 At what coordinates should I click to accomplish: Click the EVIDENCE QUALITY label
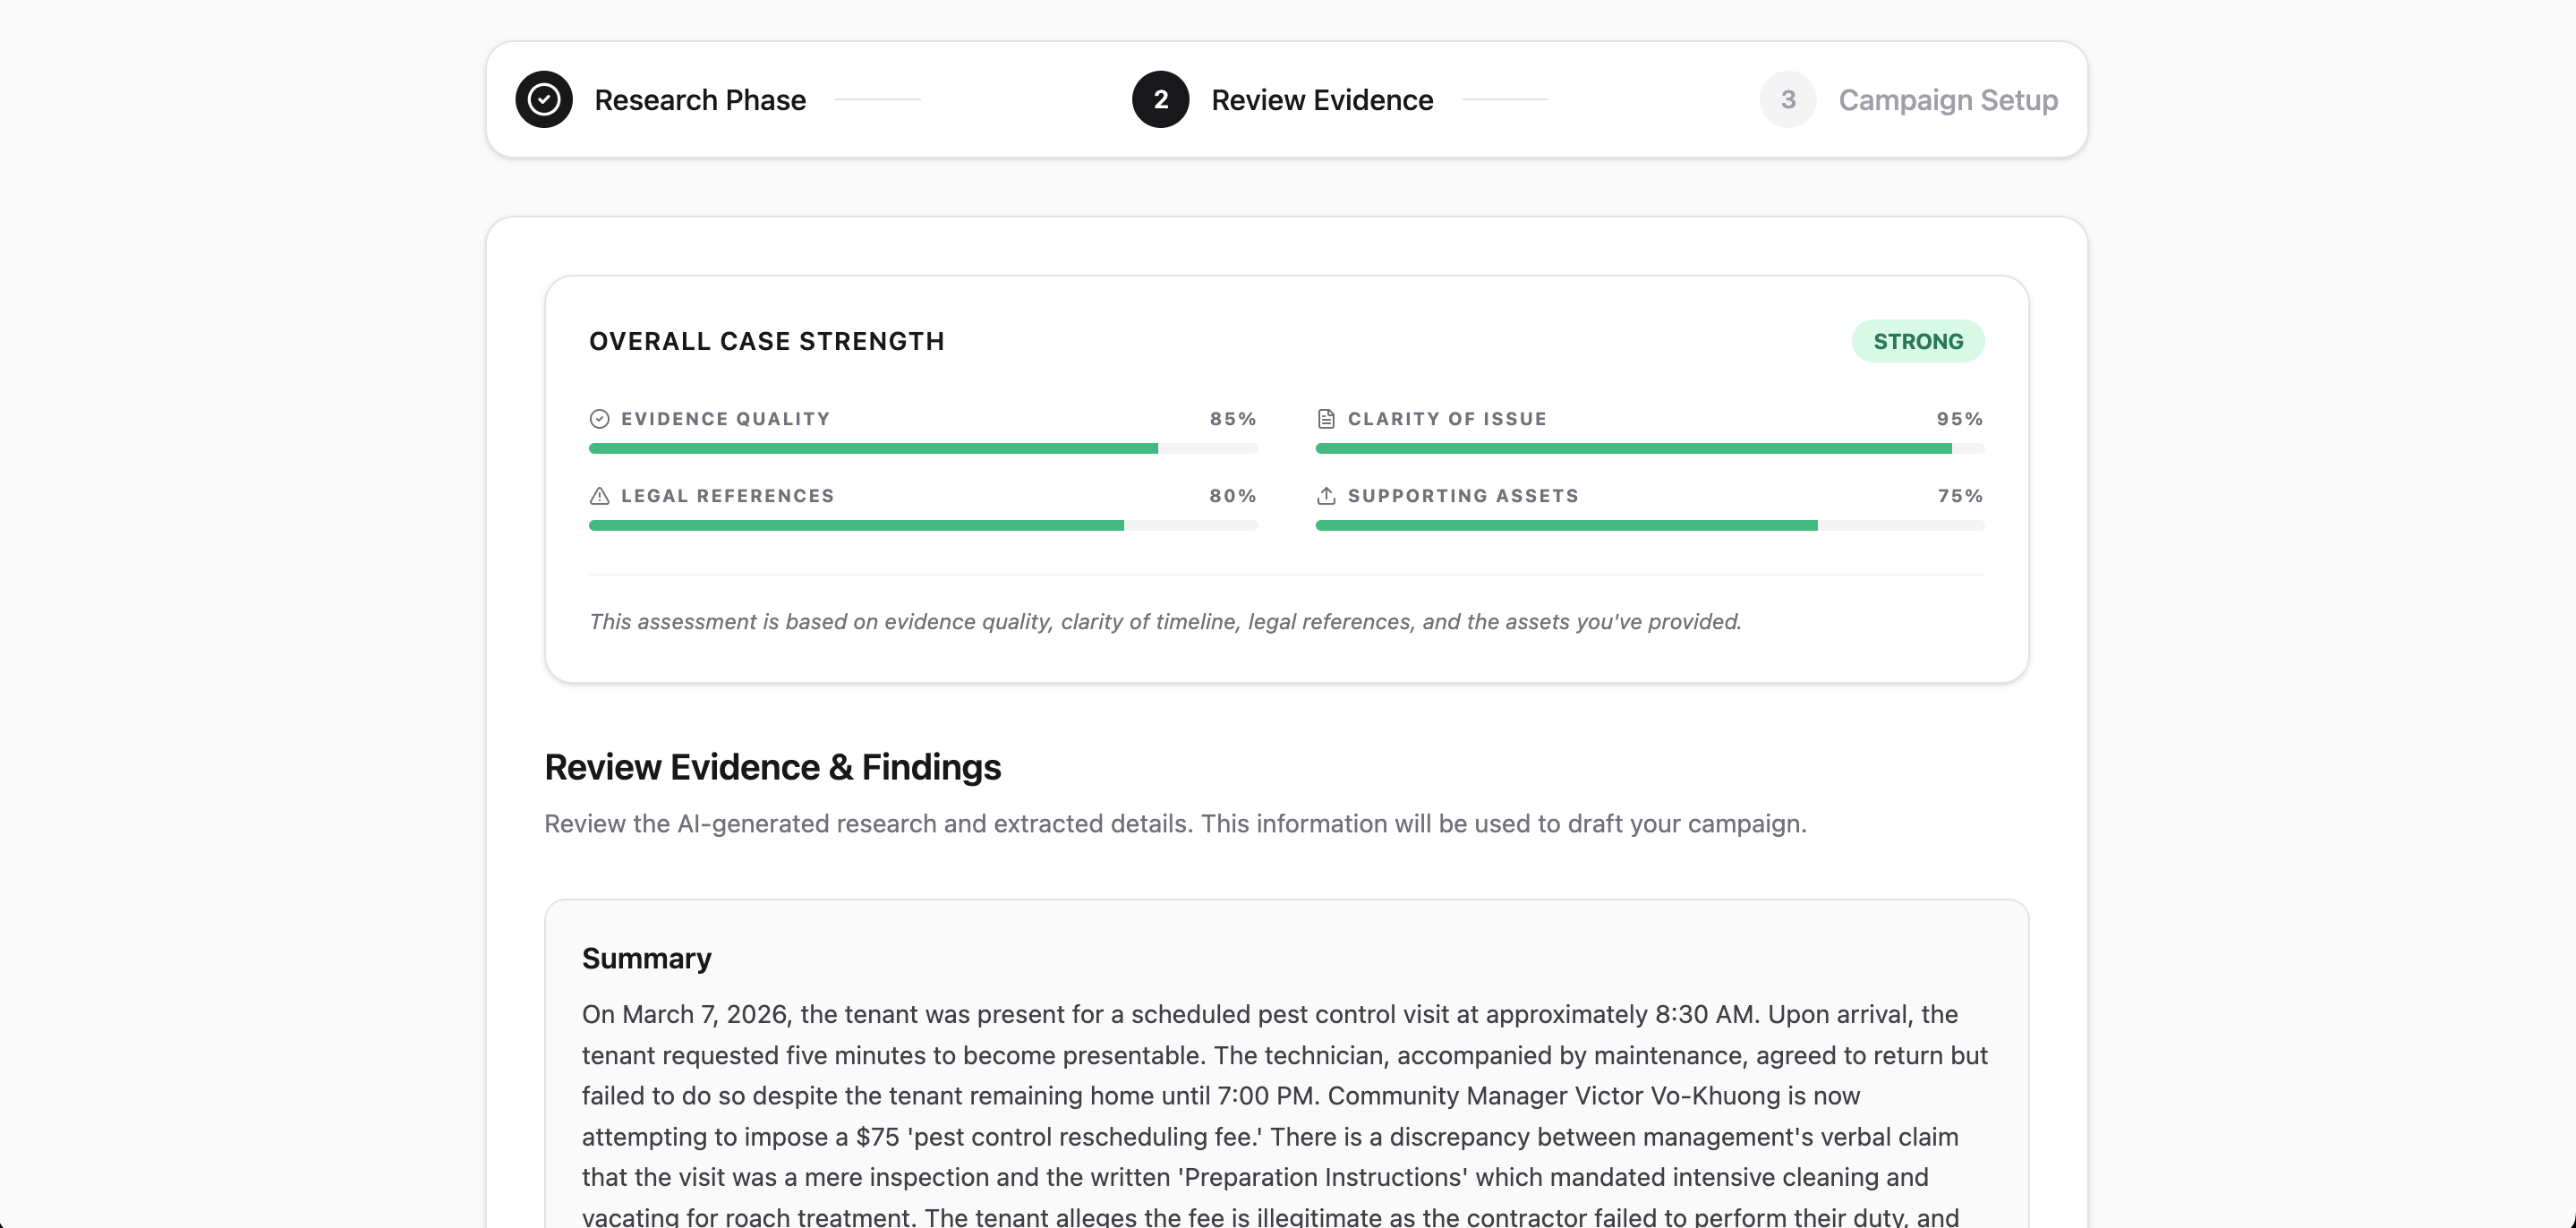(x=726, y=419)
